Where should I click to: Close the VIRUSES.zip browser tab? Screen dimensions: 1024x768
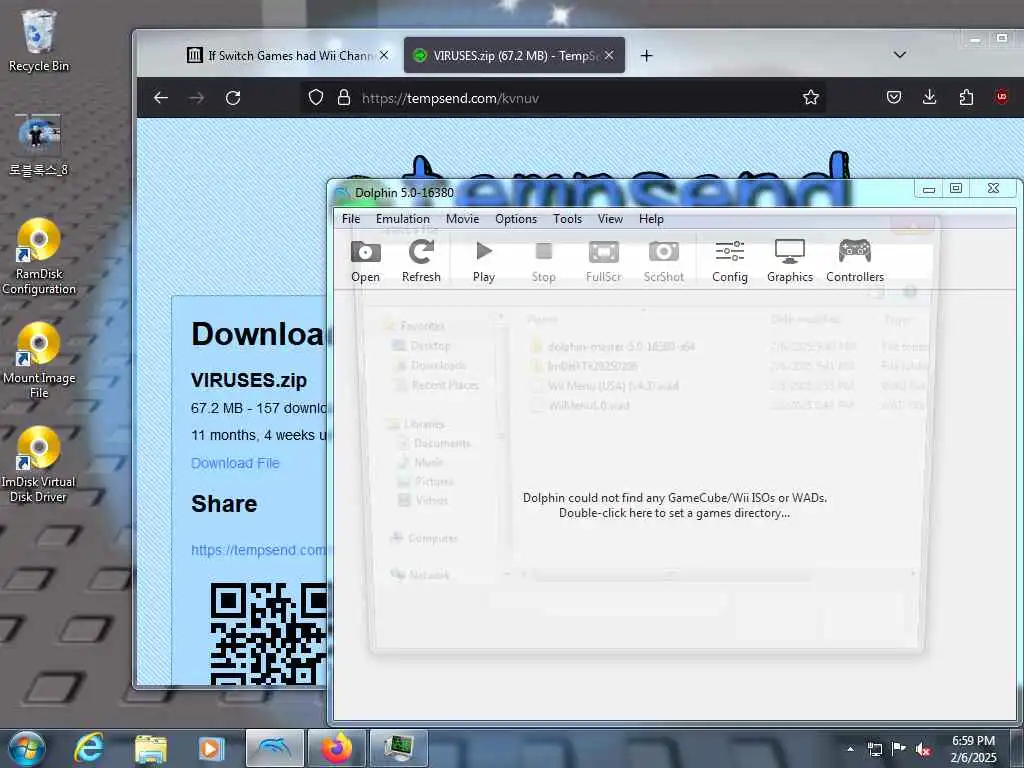[609, 56]
